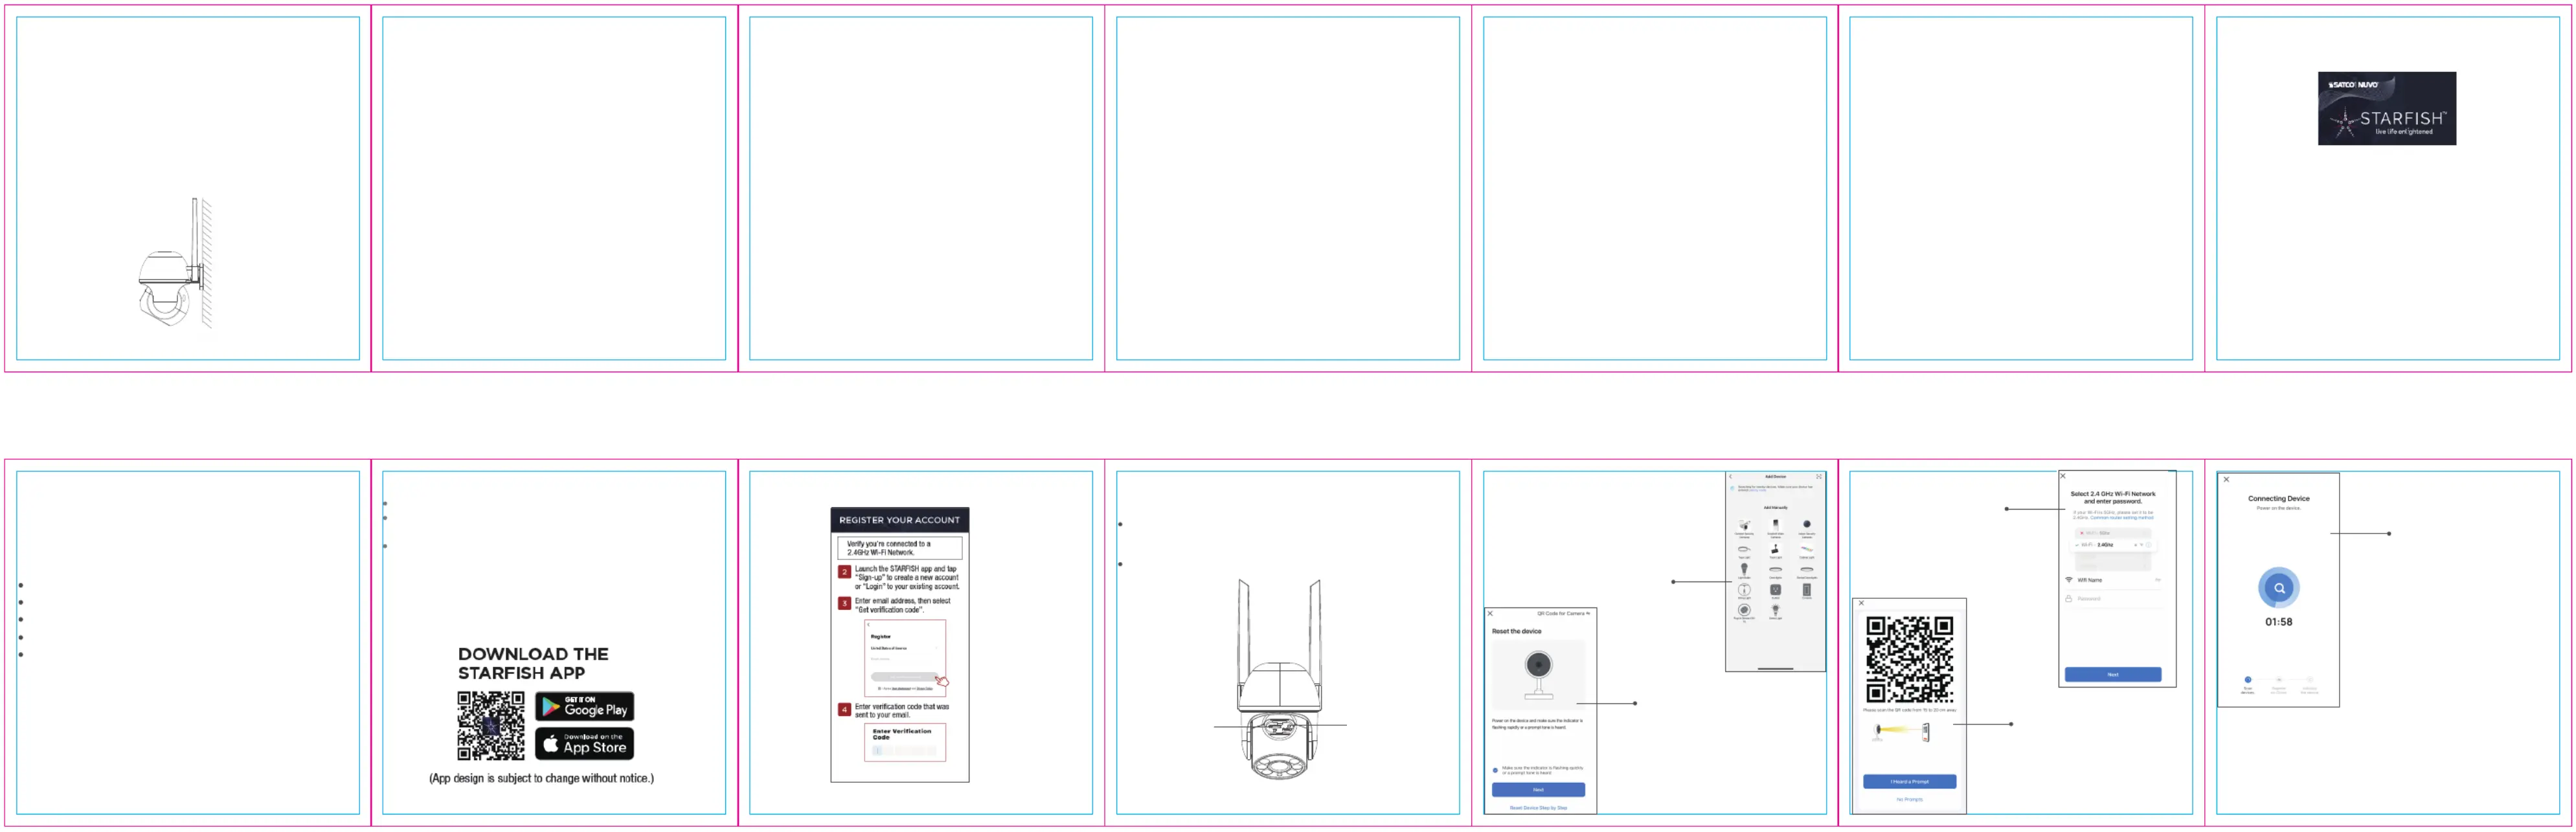Tick the indicator flashing quickly radio button
The width and height of the screenshot is (2576, 832).
pos(1496,770)
